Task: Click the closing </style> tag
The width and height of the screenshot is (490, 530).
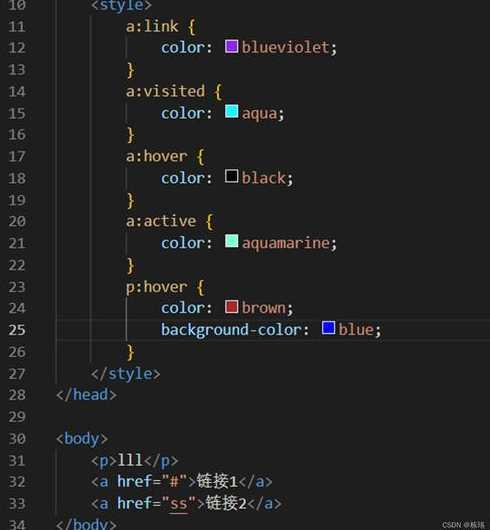Action: pyautogui.click(x=125, y=374)
